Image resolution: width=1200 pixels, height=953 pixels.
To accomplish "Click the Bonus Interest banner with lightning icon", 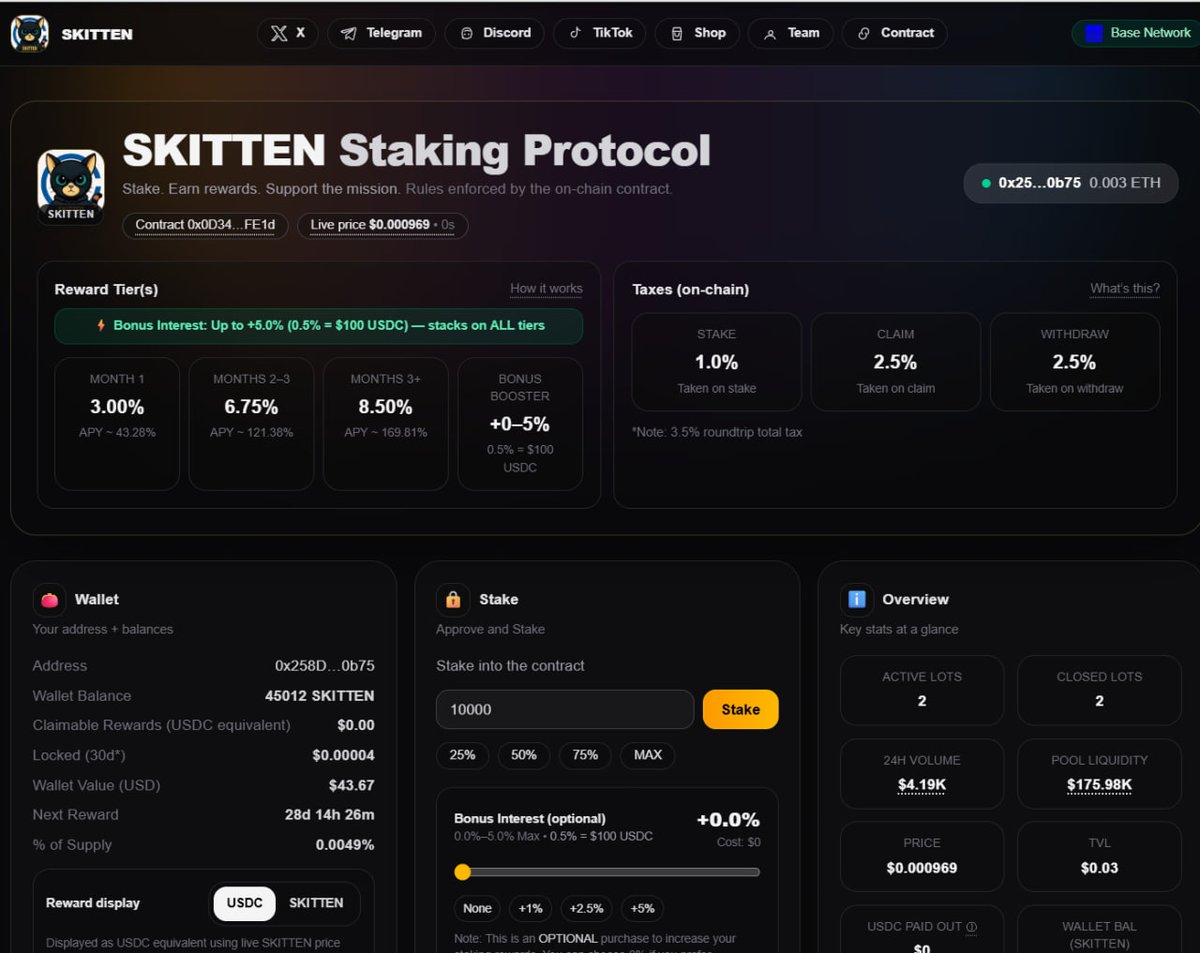I will point(319,326).
